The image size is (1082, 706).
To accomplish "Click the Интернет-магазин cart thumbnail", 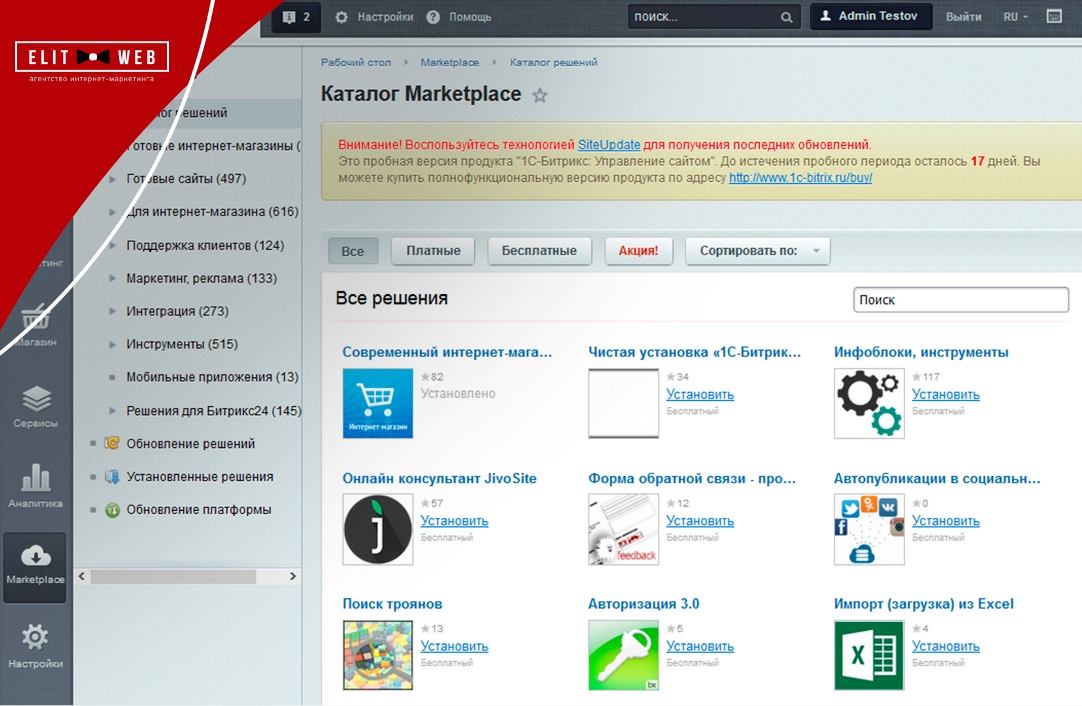I will (377, 403).
